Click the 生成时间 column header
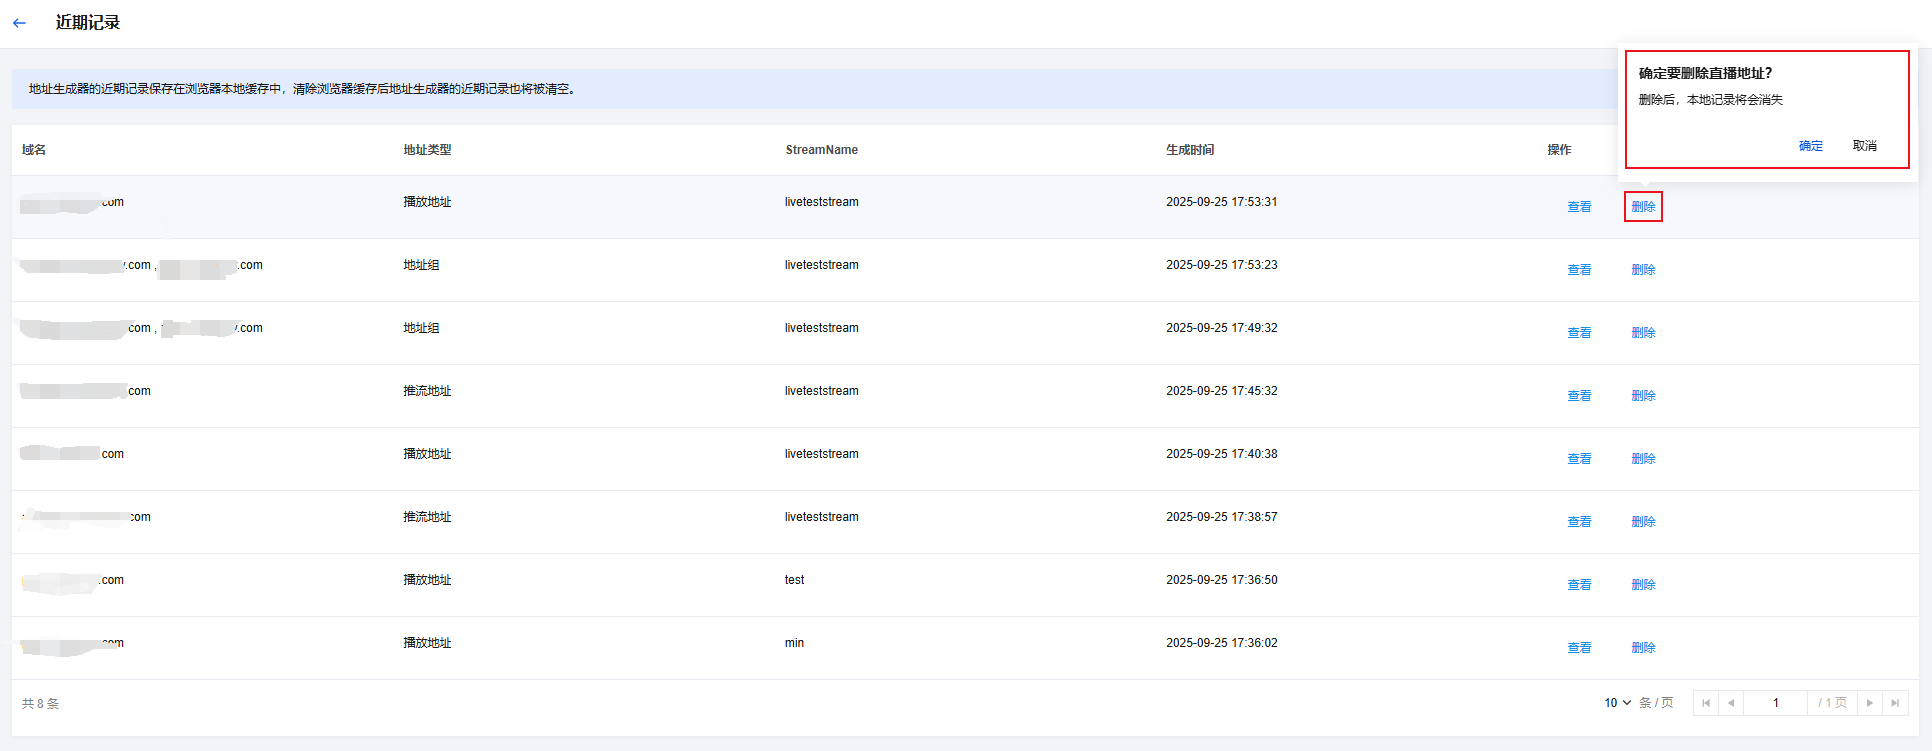Image resolution: width=1932 pixels, height=751 pixels. [x=1190, y=150]
